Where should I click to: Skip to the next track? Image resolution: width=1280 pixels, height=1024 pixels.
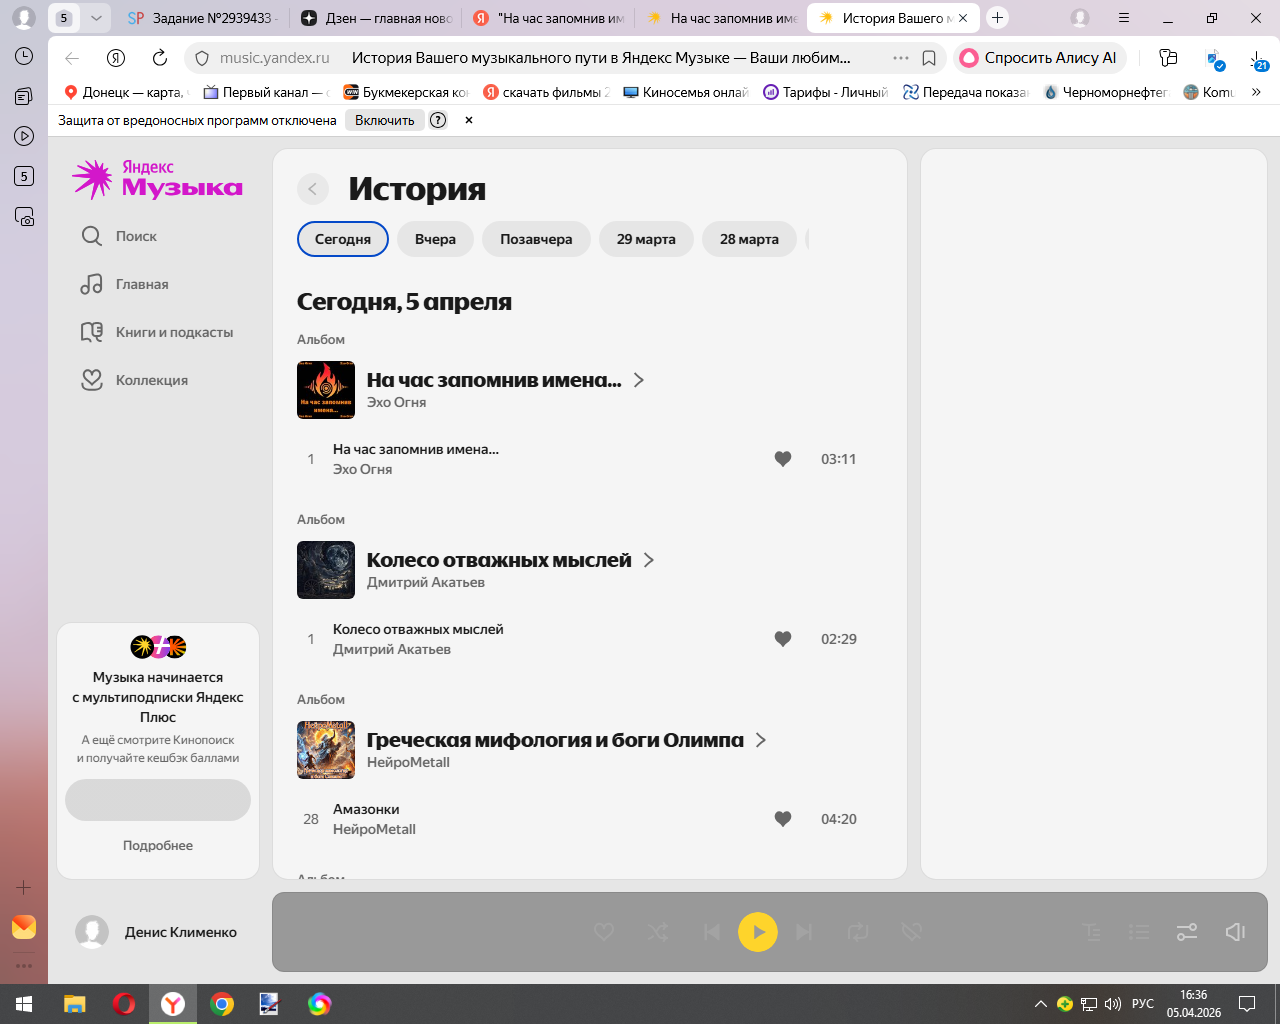click(804, 932)
